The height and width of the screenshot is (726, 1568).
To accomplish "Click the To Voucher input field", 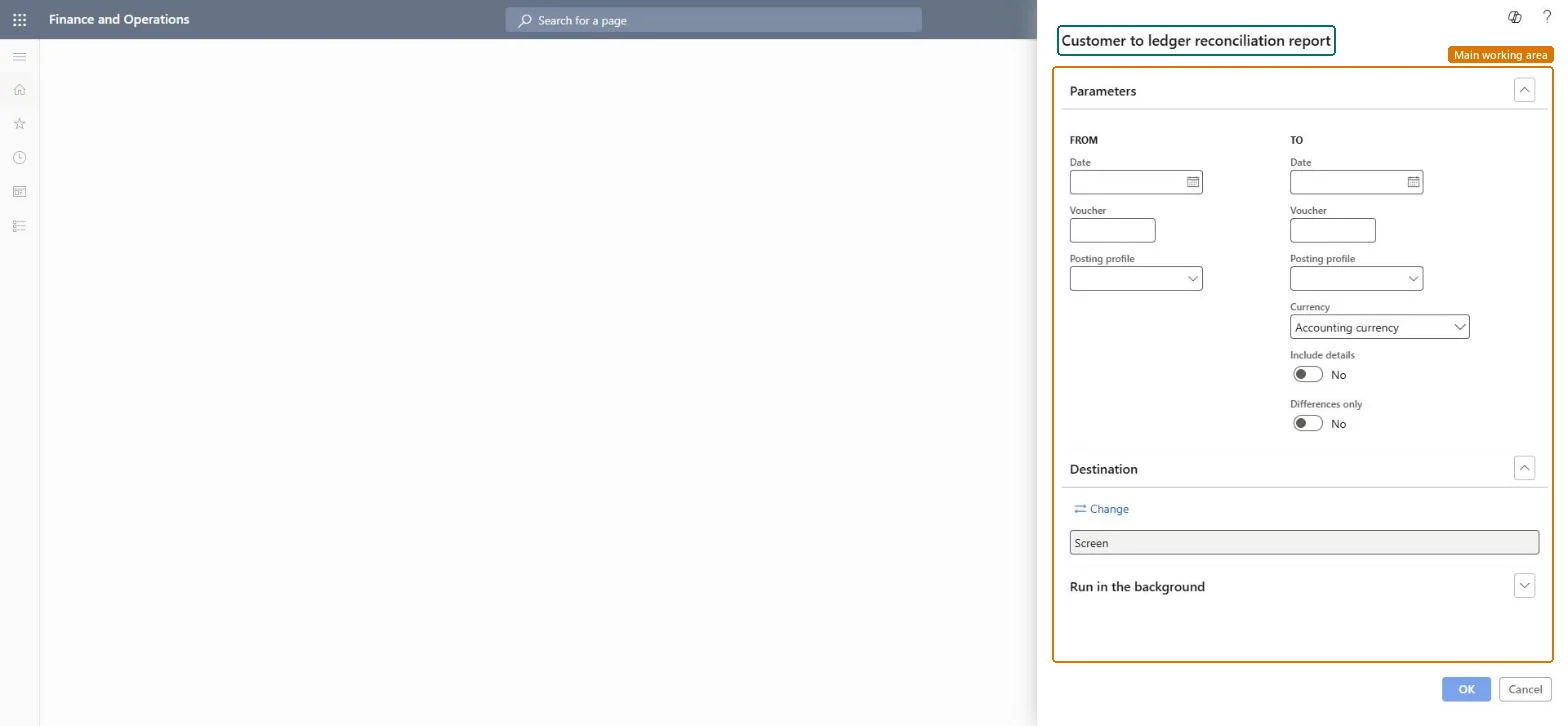I will pos(1332,230).
